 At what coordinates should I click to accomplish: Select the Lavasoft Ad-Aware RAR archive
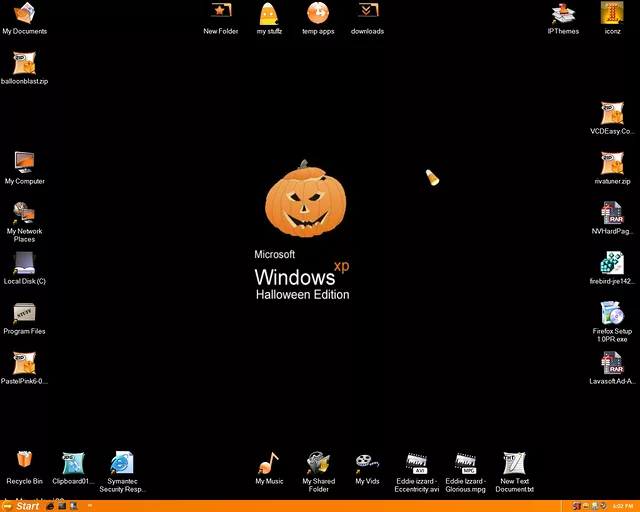612,364
